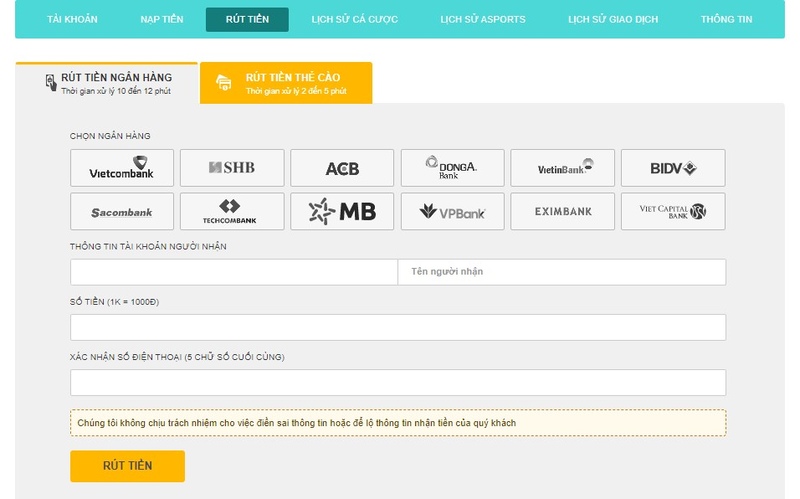
Task: Pick the ACB bank option
Action: click(x=342, y=168)
